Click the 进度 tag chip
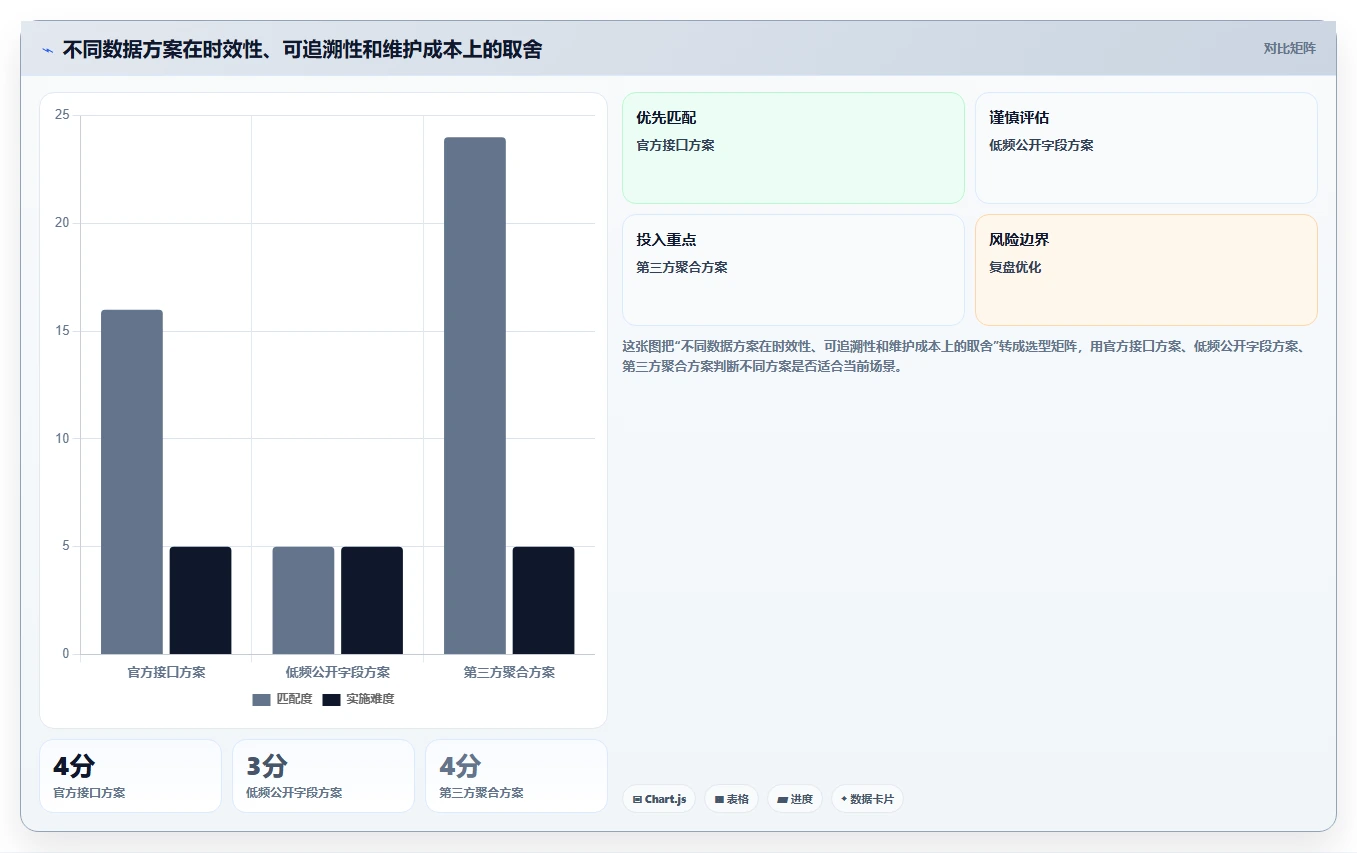 pos(794,799)
